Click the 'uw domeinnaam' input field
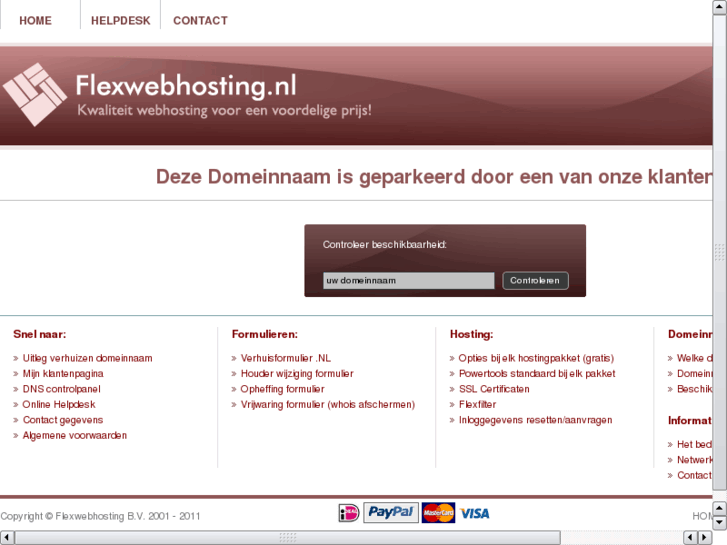 408,281
